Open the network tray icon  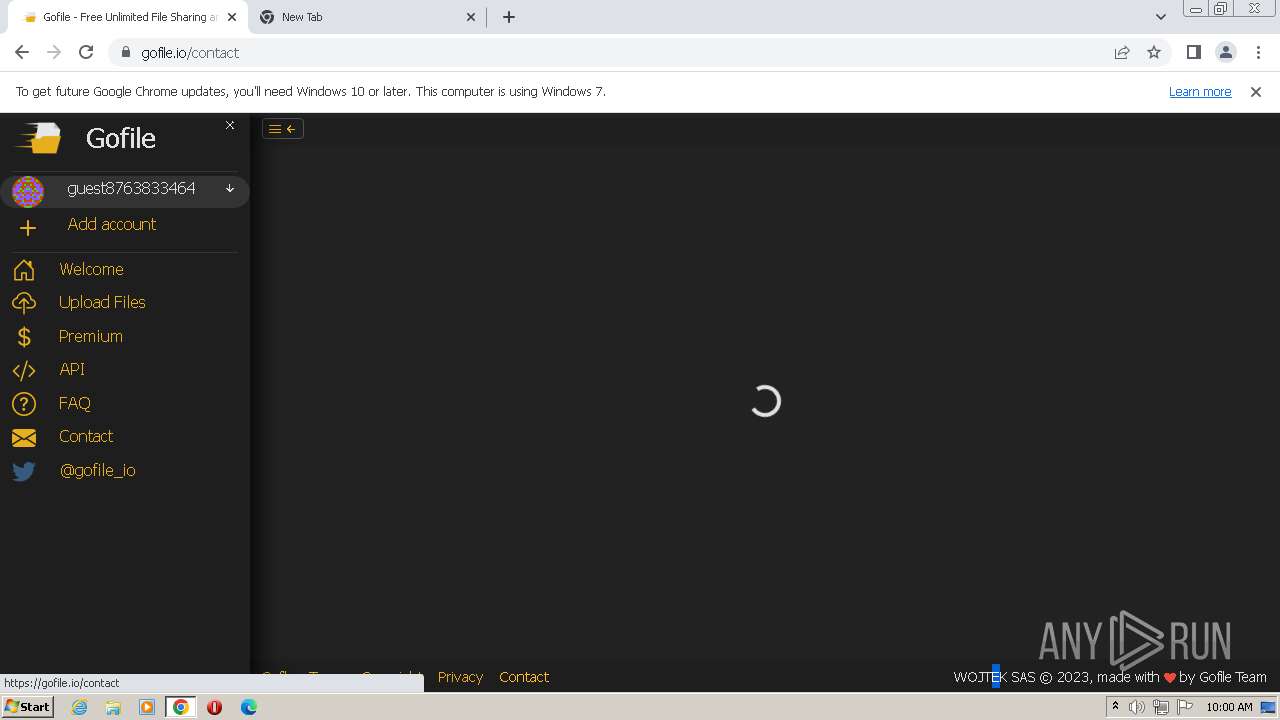(x=1161, y=707)
